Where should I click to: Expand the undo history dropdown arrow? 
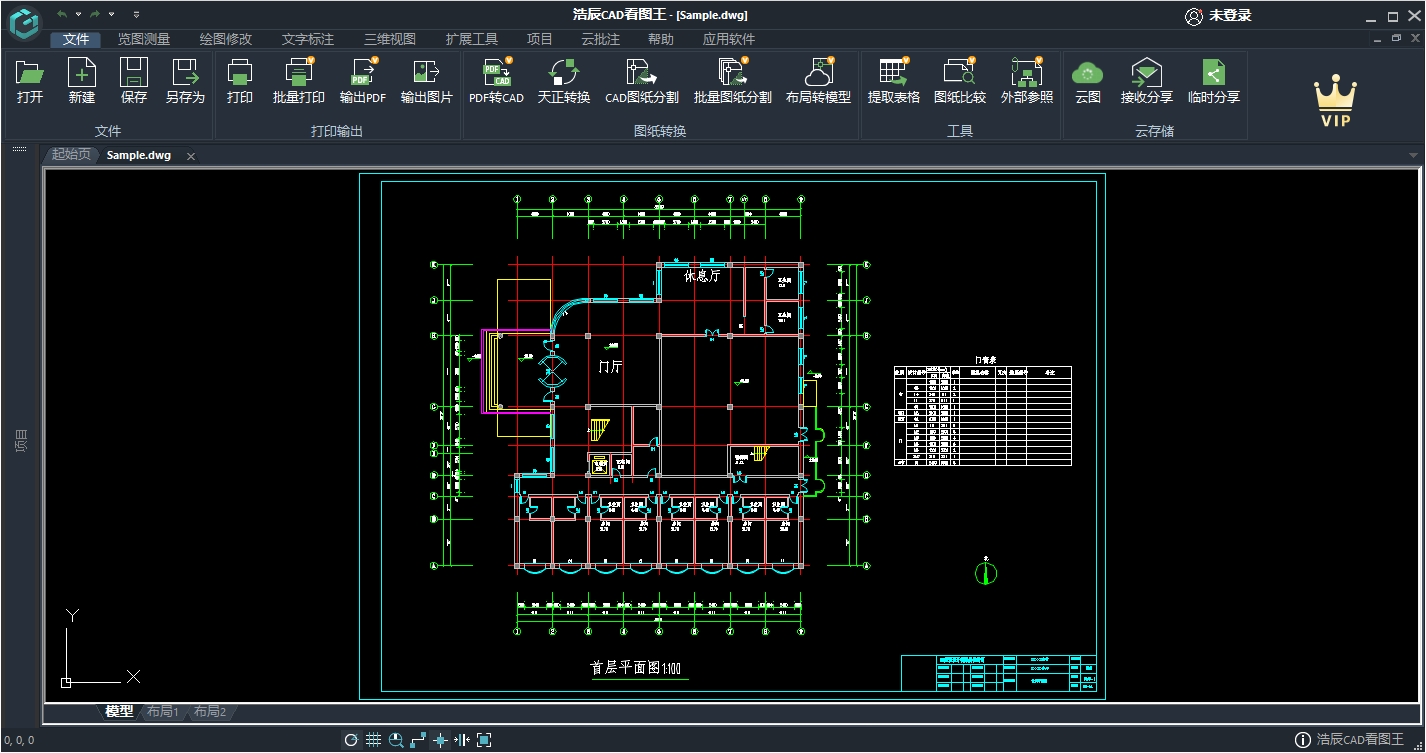[x=78, y=14]
